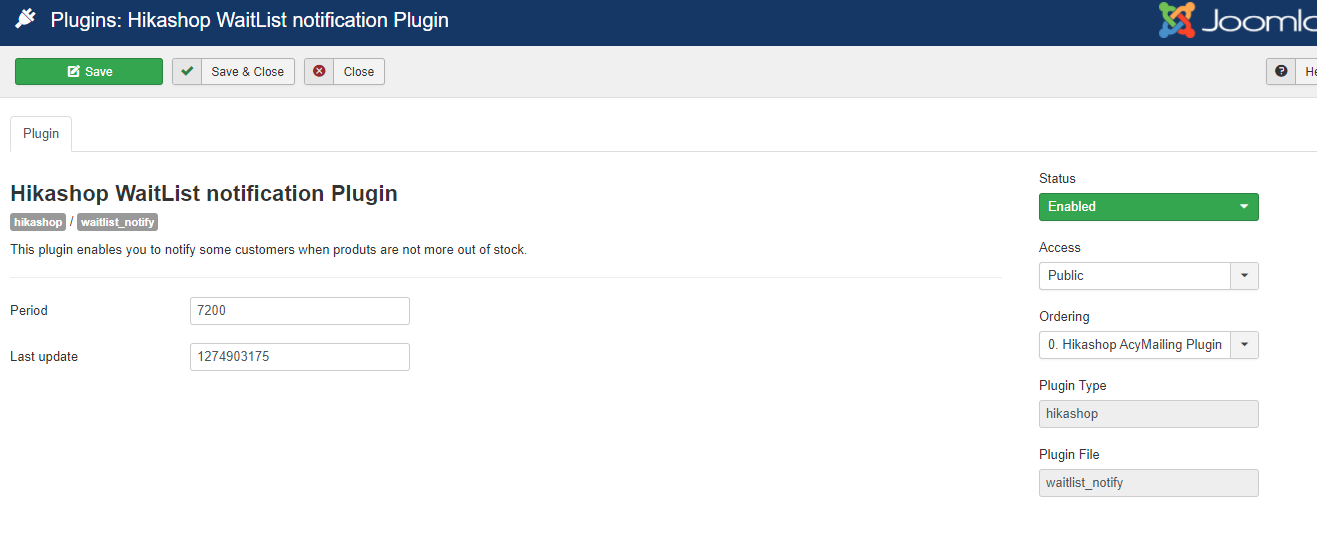Viewport: 1317px width, 550px height.
Task: Click the red X icon beside Close
Action: [x=319, y=71]
